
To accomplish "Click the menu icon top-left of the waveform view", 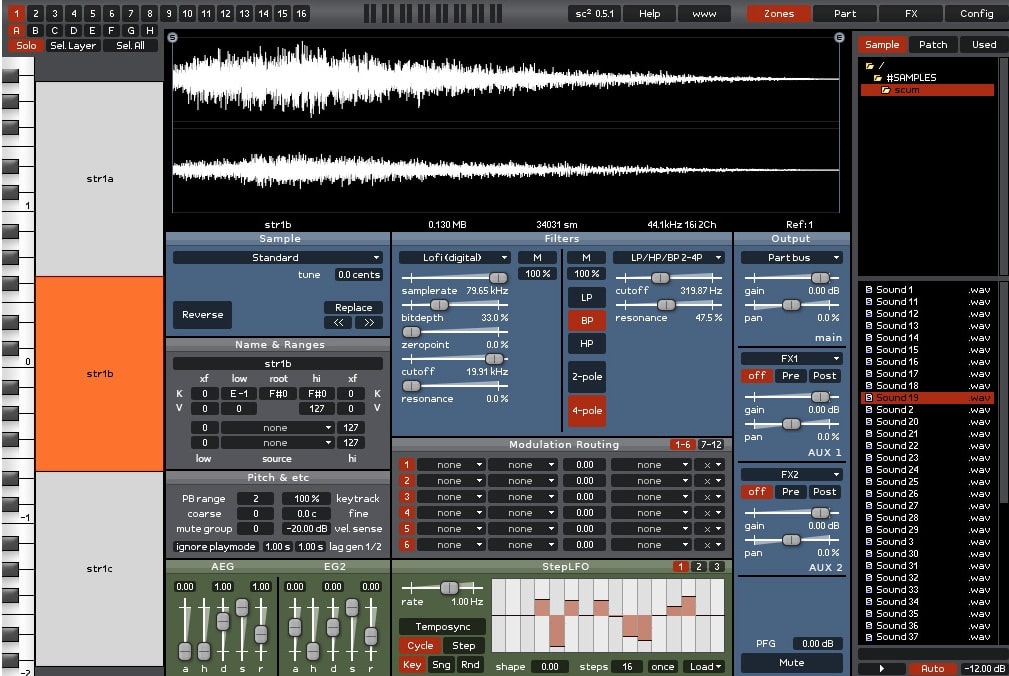I will (173, 36).
